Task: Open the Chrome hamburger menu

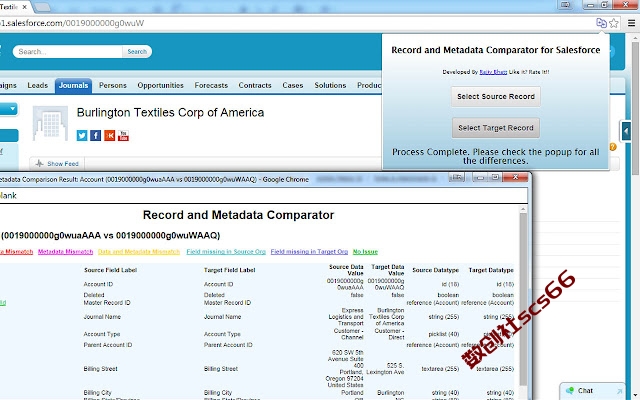Action: (631, 23)
